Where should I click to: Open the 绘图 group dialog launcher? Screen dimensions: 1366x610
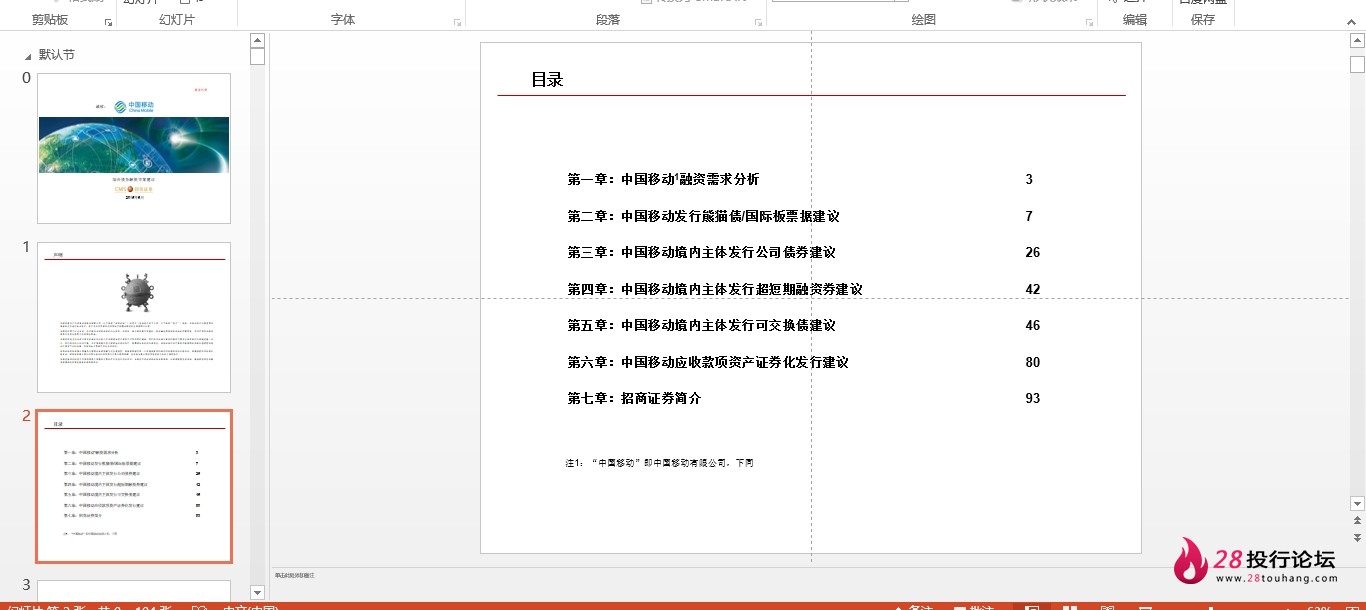(x=1089, y=21)
